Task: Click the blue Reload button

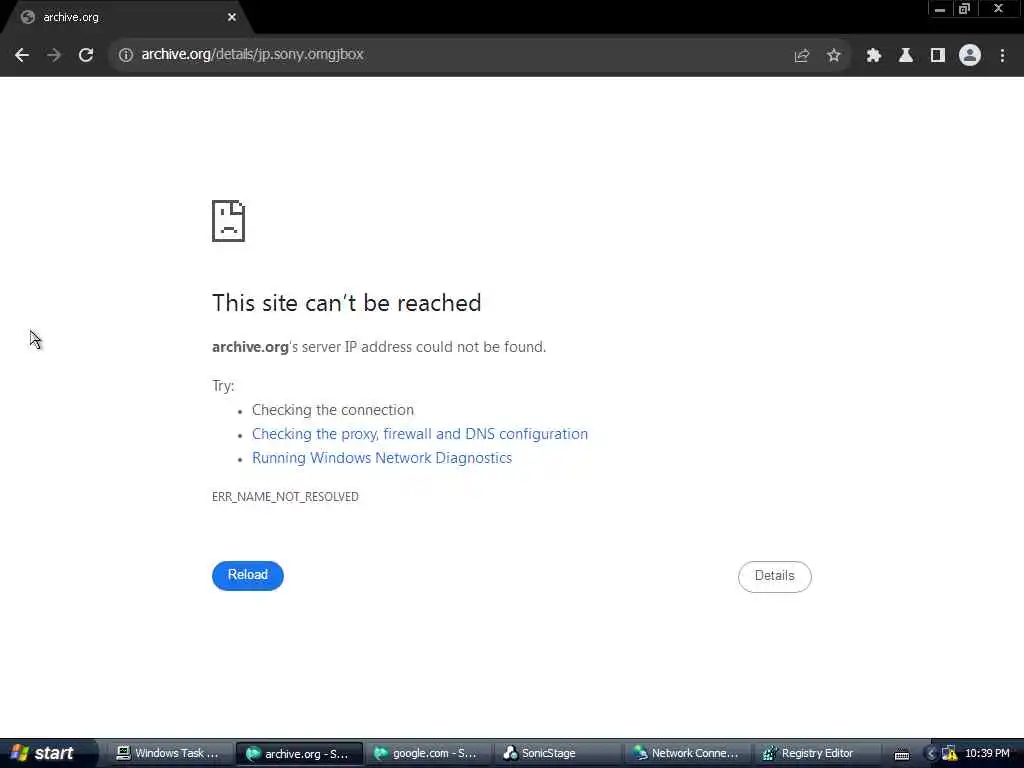Action: [248, 575]
